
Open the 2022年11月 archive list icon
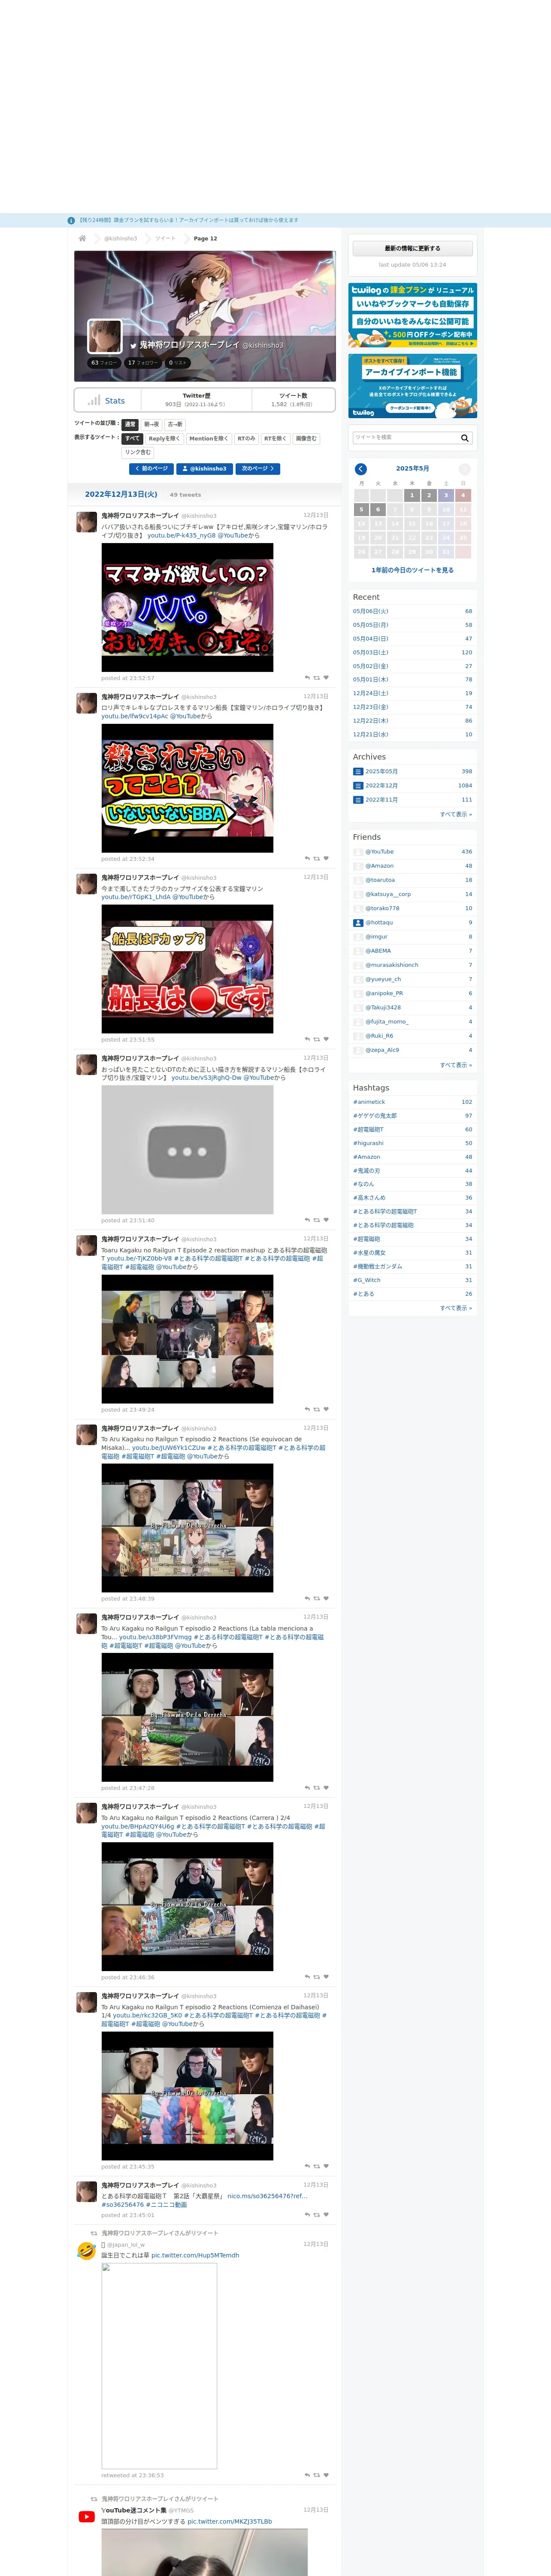click(358, 800)
